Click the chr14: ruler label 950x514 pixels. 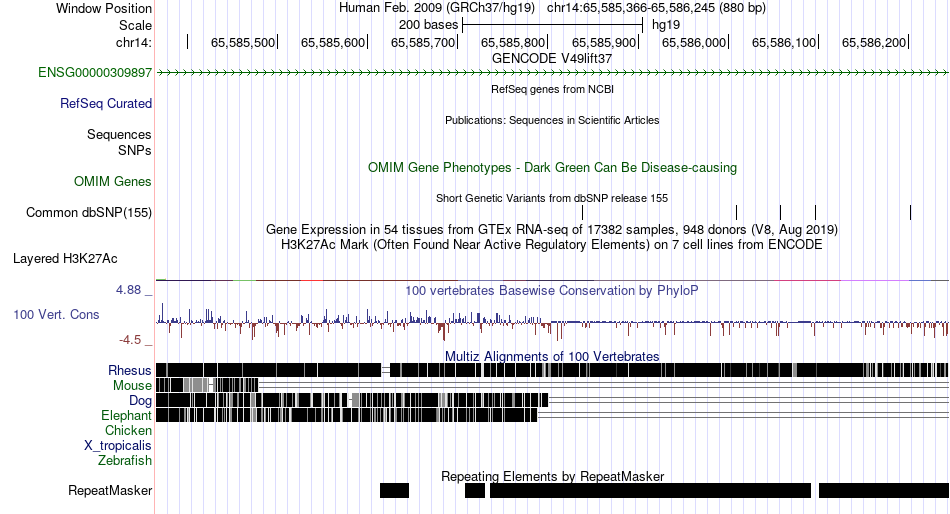tap(133, 42)
